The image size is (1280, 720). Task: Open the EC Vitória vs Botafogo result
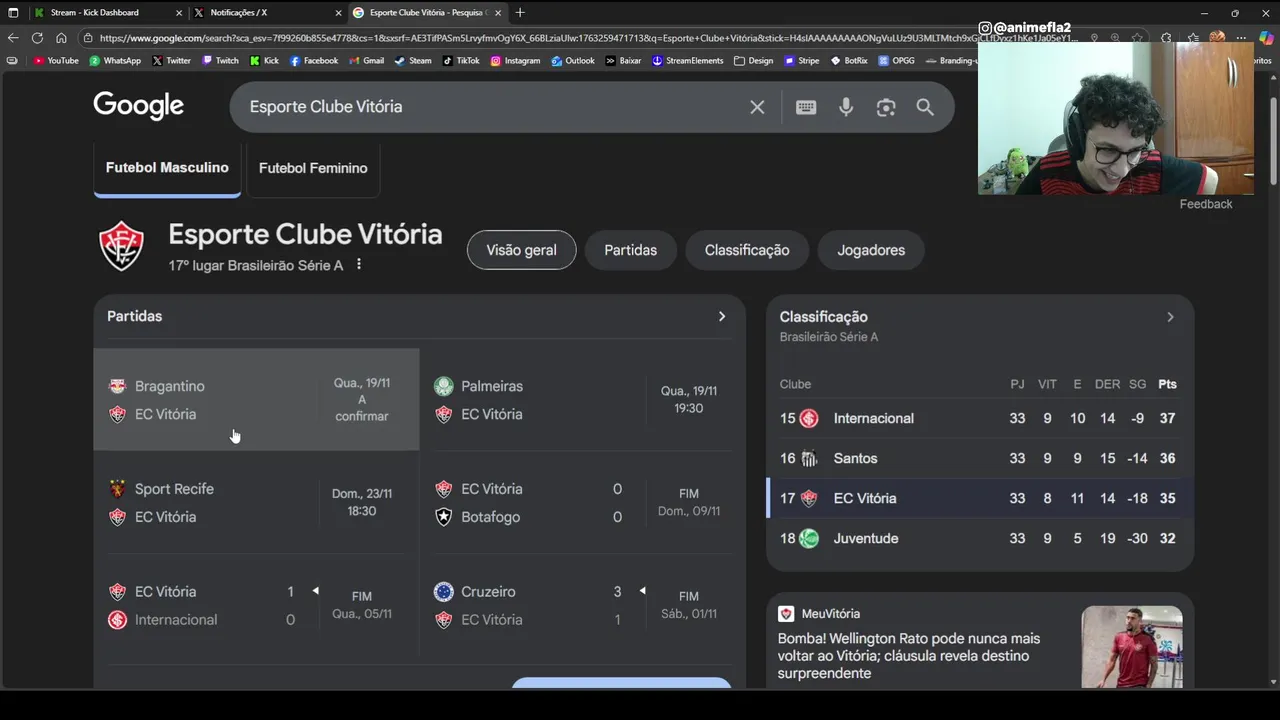582,502
